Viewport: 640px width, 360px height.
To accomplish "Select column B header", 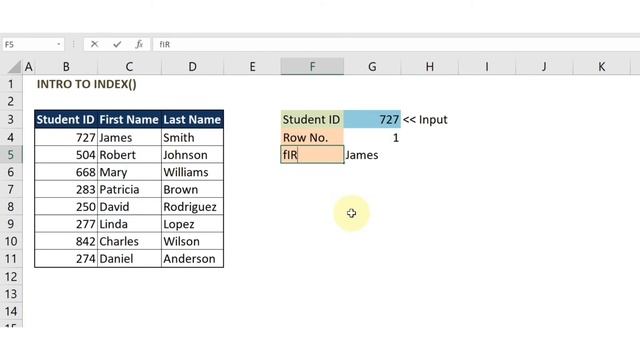I will point(66,67).
